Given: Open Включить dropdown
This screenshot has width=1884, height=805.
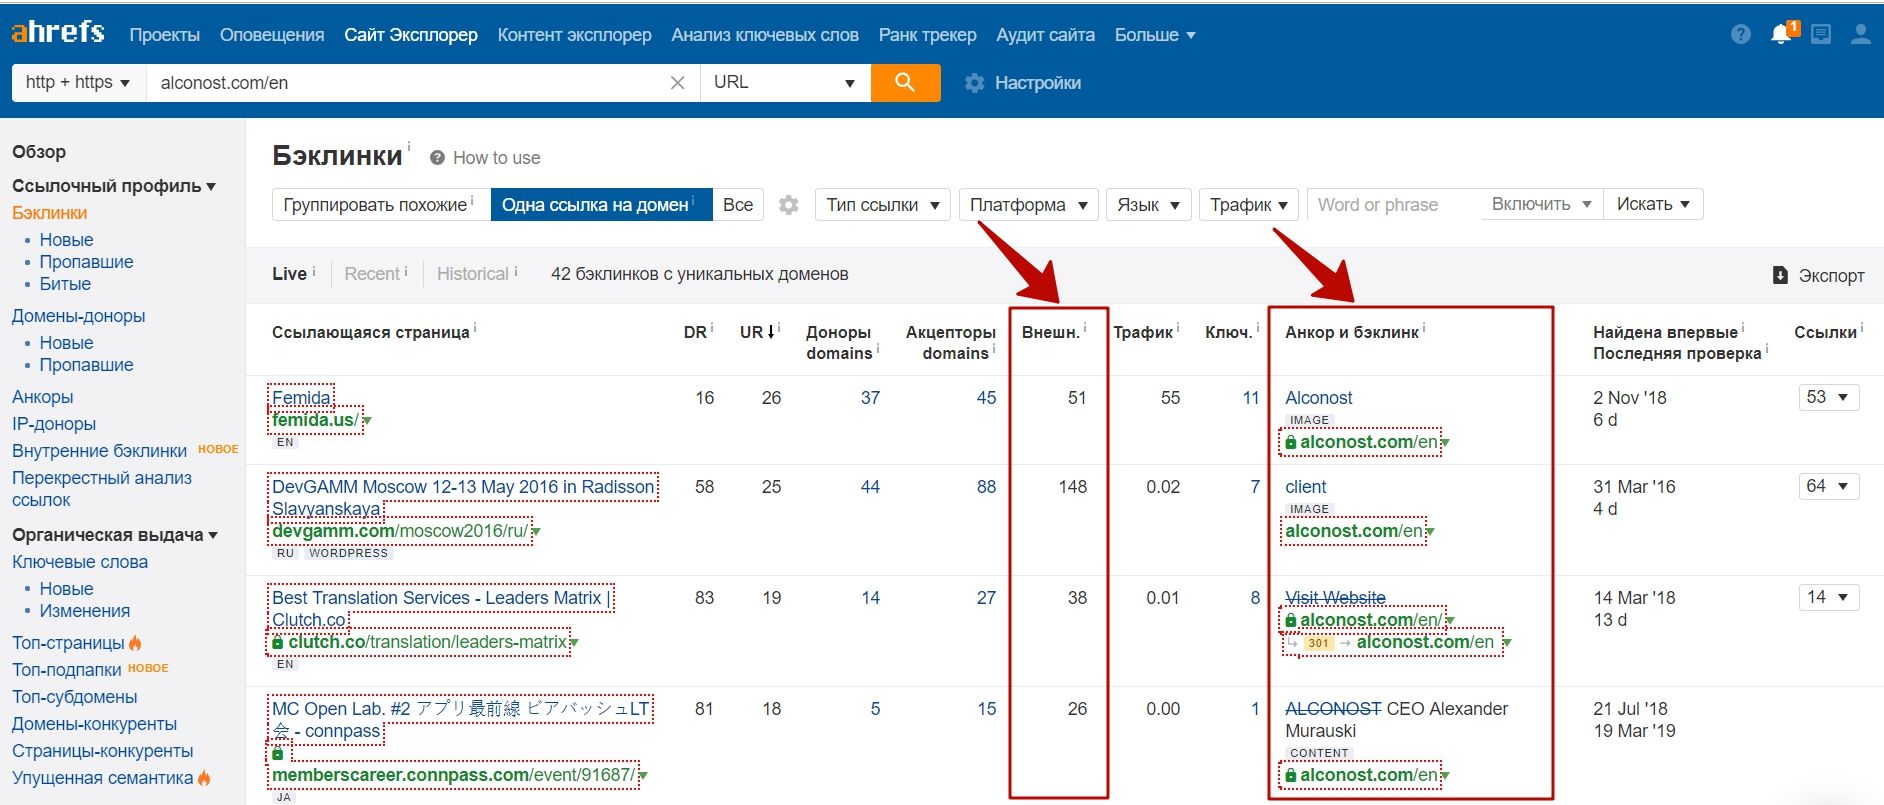Looking at the screenshot, I should coord(1541,204).
